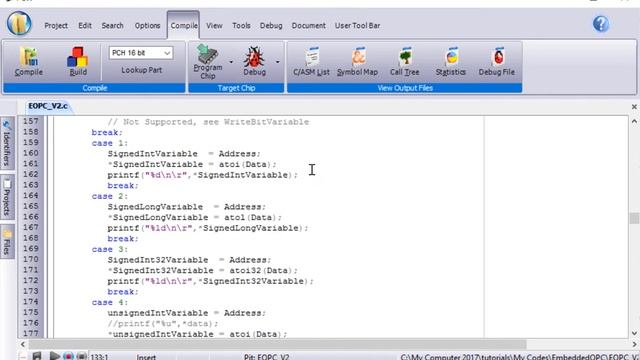Open the Search menu

pyautogui.click(x=112, y=25)
